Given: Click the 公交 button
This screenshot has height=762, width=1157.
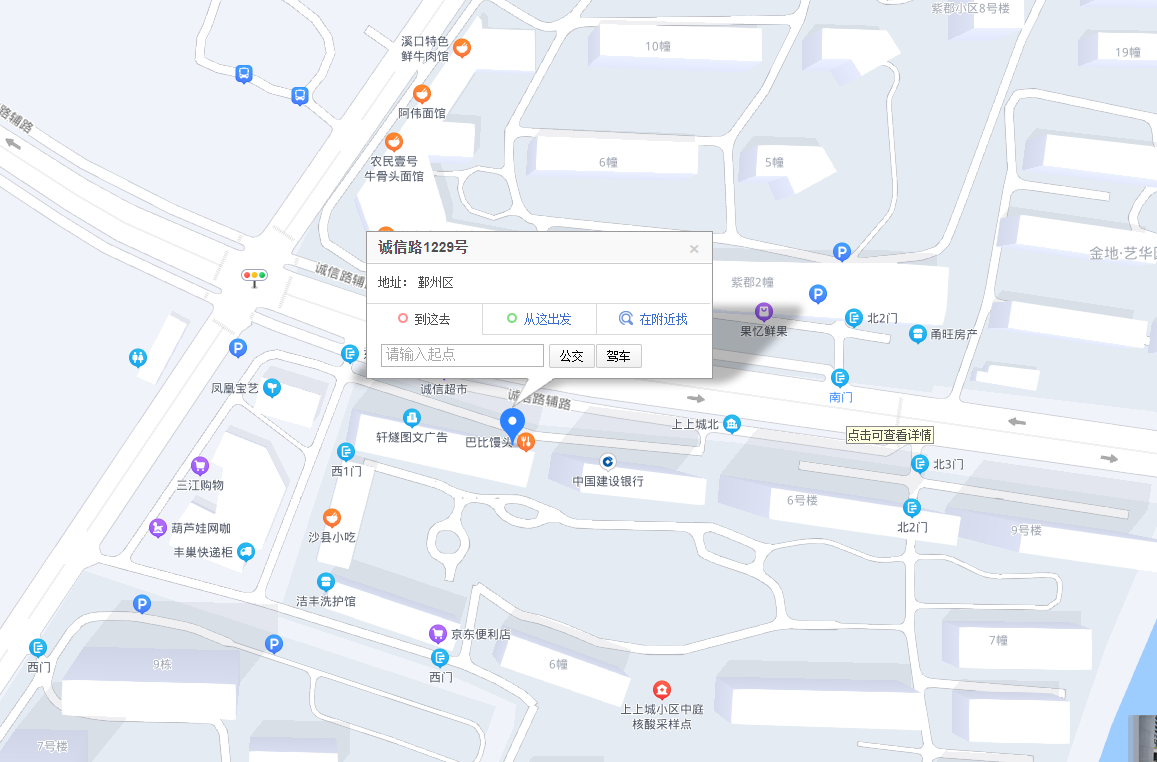Looking at the screenshot, I should tap(571, 356).
